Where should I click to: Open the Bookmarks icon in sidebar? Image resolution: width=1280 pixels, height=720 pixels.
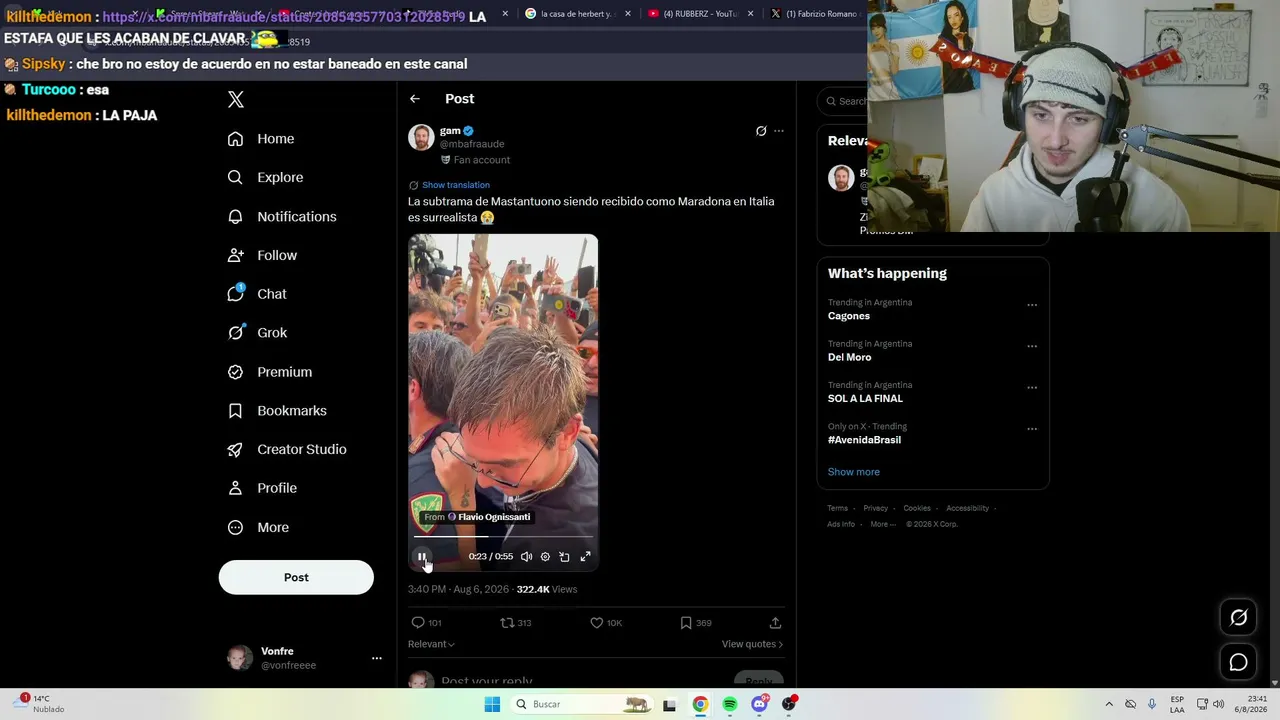[x=235, y=411]
